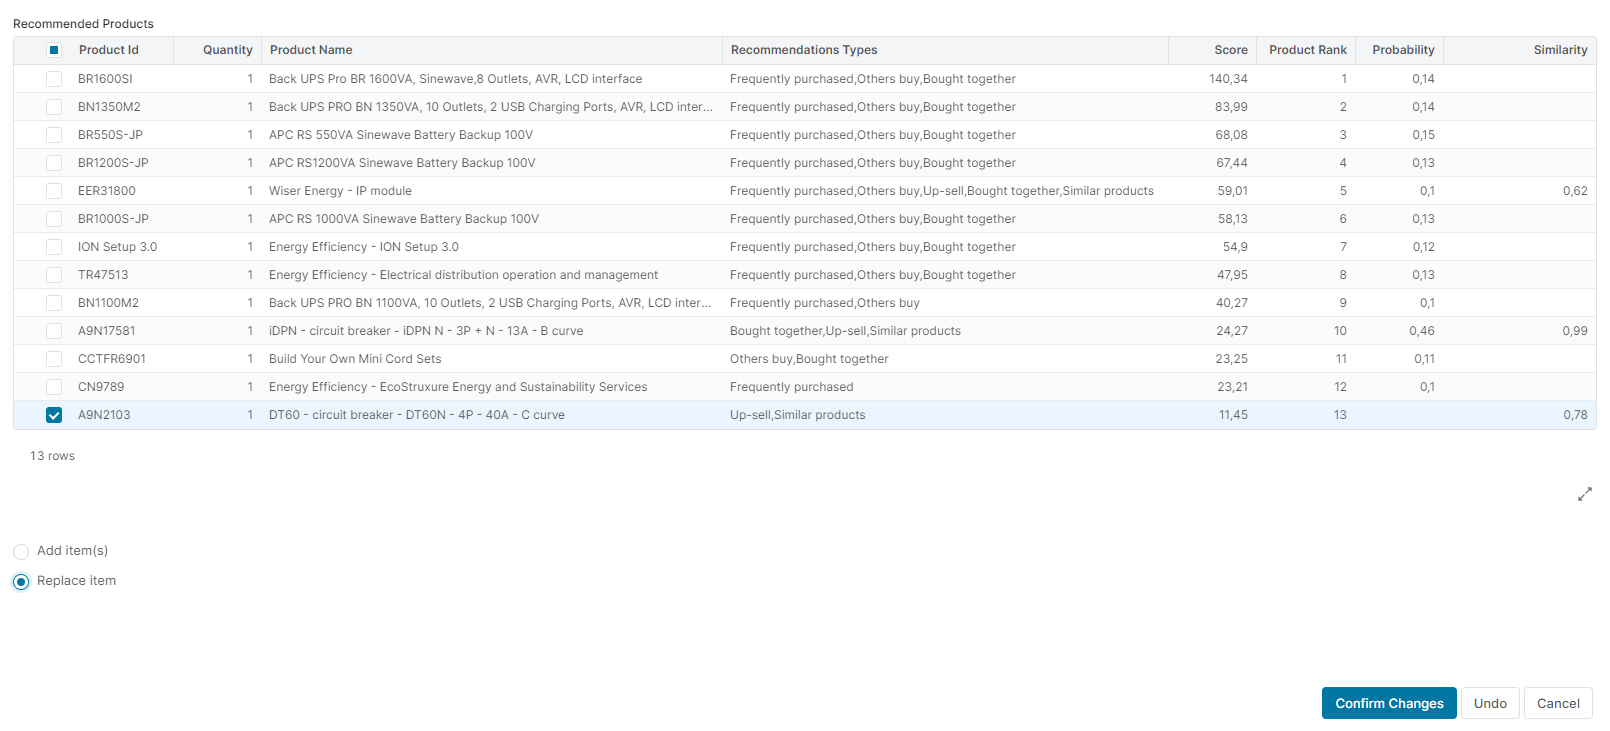Toggle the select-all header checkbox
Screen dimensions: 1610x731
54,50
